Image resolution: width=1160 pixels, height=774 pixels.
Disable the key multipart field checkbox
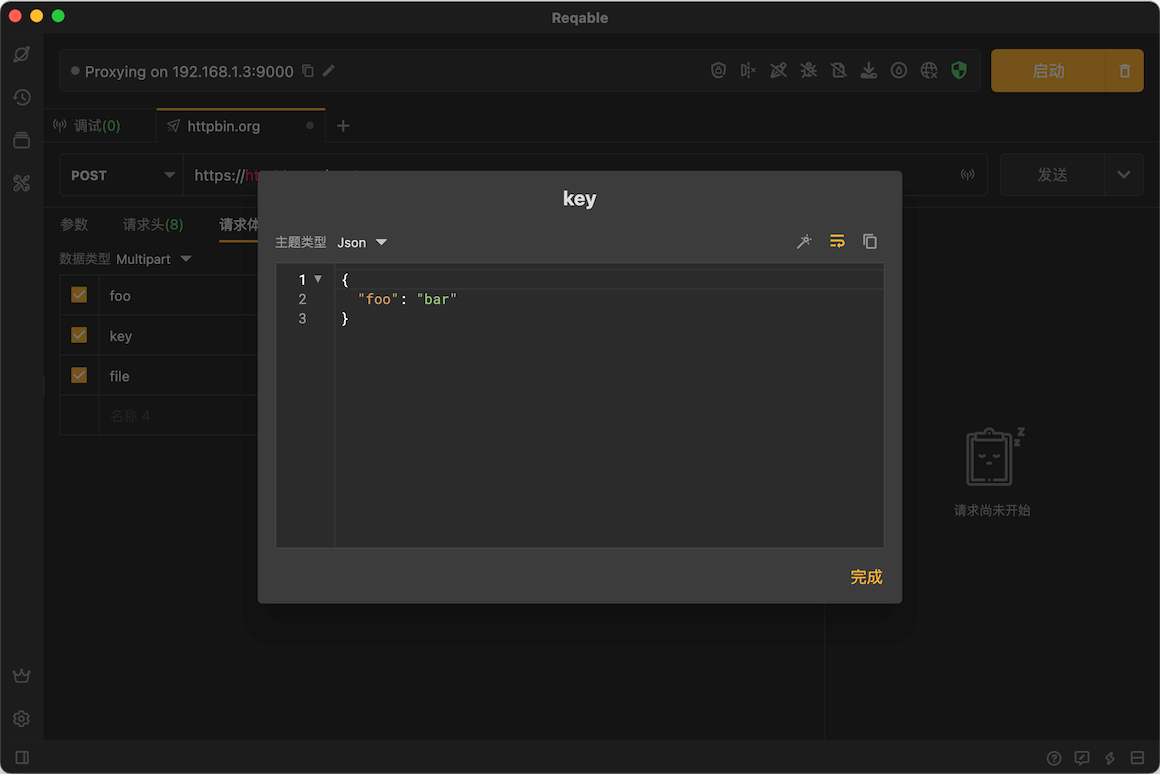pyautogui.click(x=79, y=335)
